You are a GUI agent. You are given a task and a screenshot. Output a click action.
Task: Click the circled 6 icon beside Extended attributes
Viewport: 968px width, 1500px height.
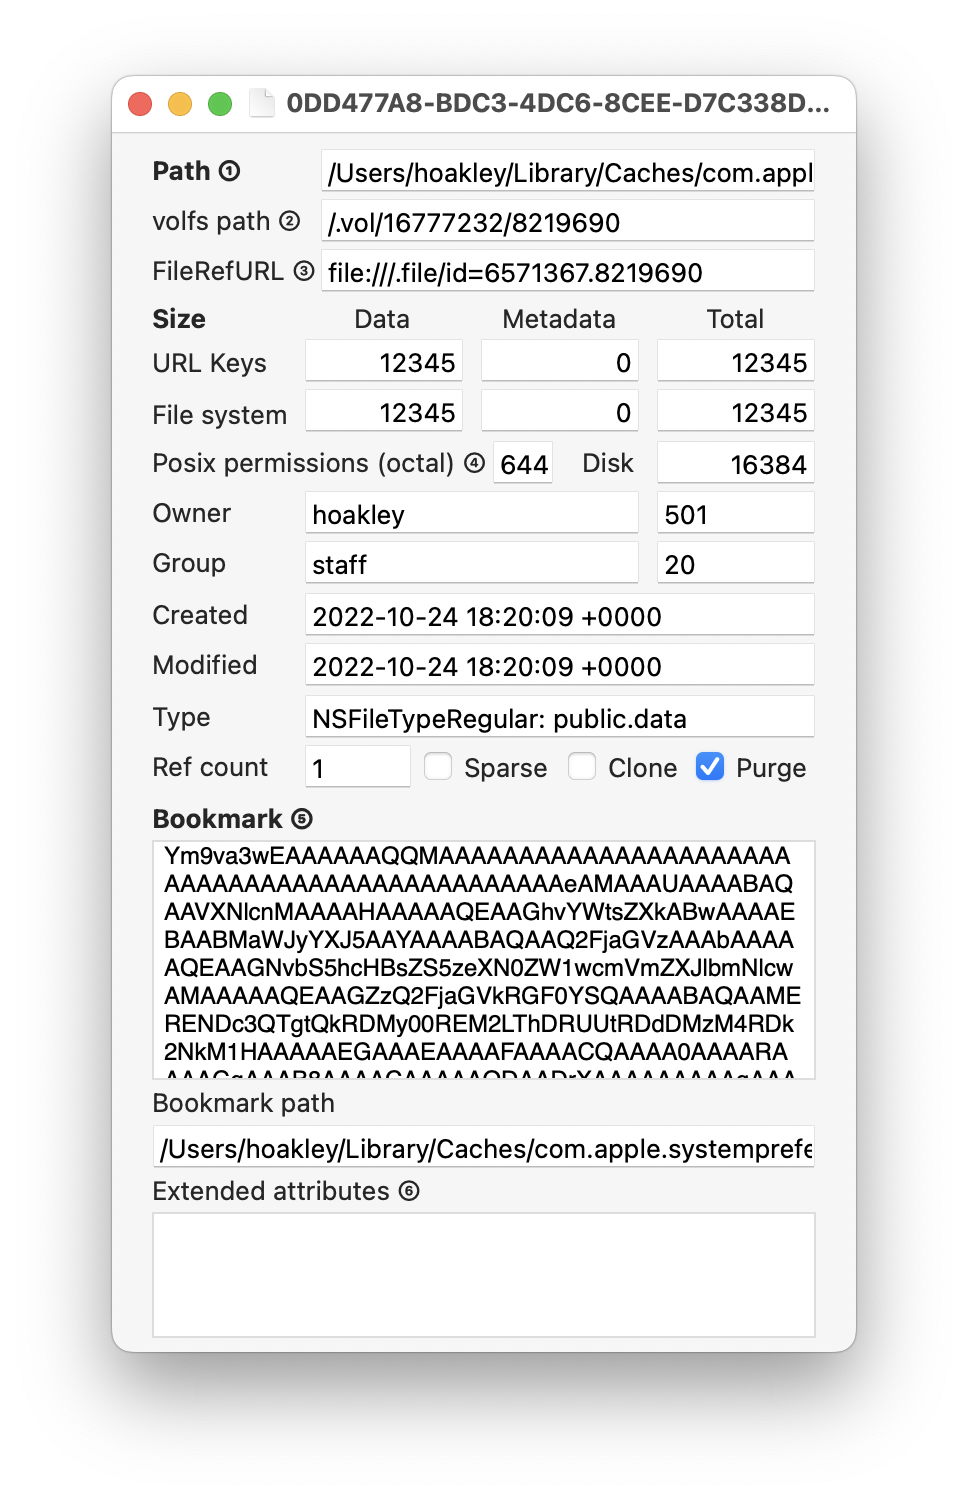409,1191
